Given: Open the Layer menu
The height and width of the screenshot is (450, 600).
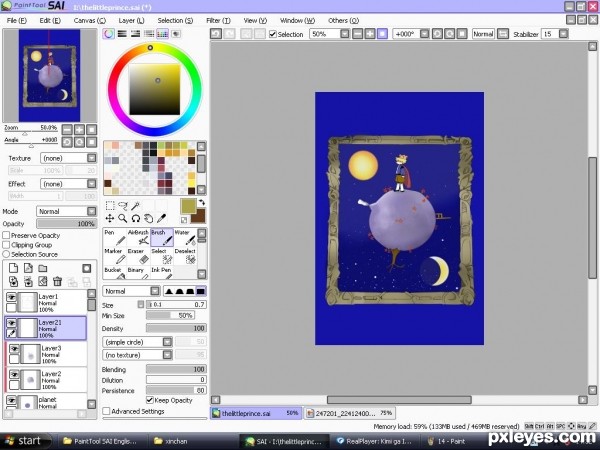Looking at the screenshot, I should (x=131, y=21).
